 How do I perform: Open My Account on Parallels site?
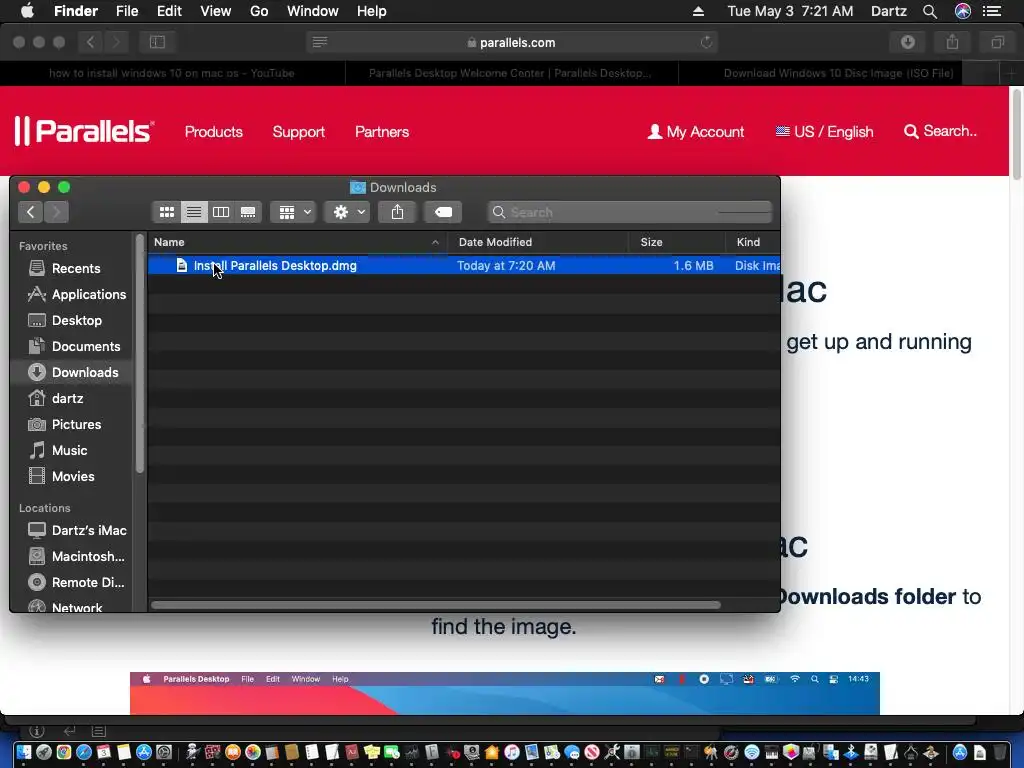[x=696, y=132]
